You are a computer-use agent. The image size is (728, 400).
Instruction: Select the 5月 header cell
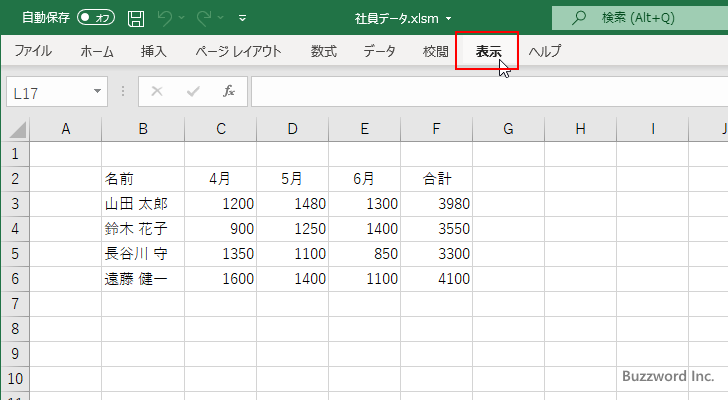tap(292, 179)
